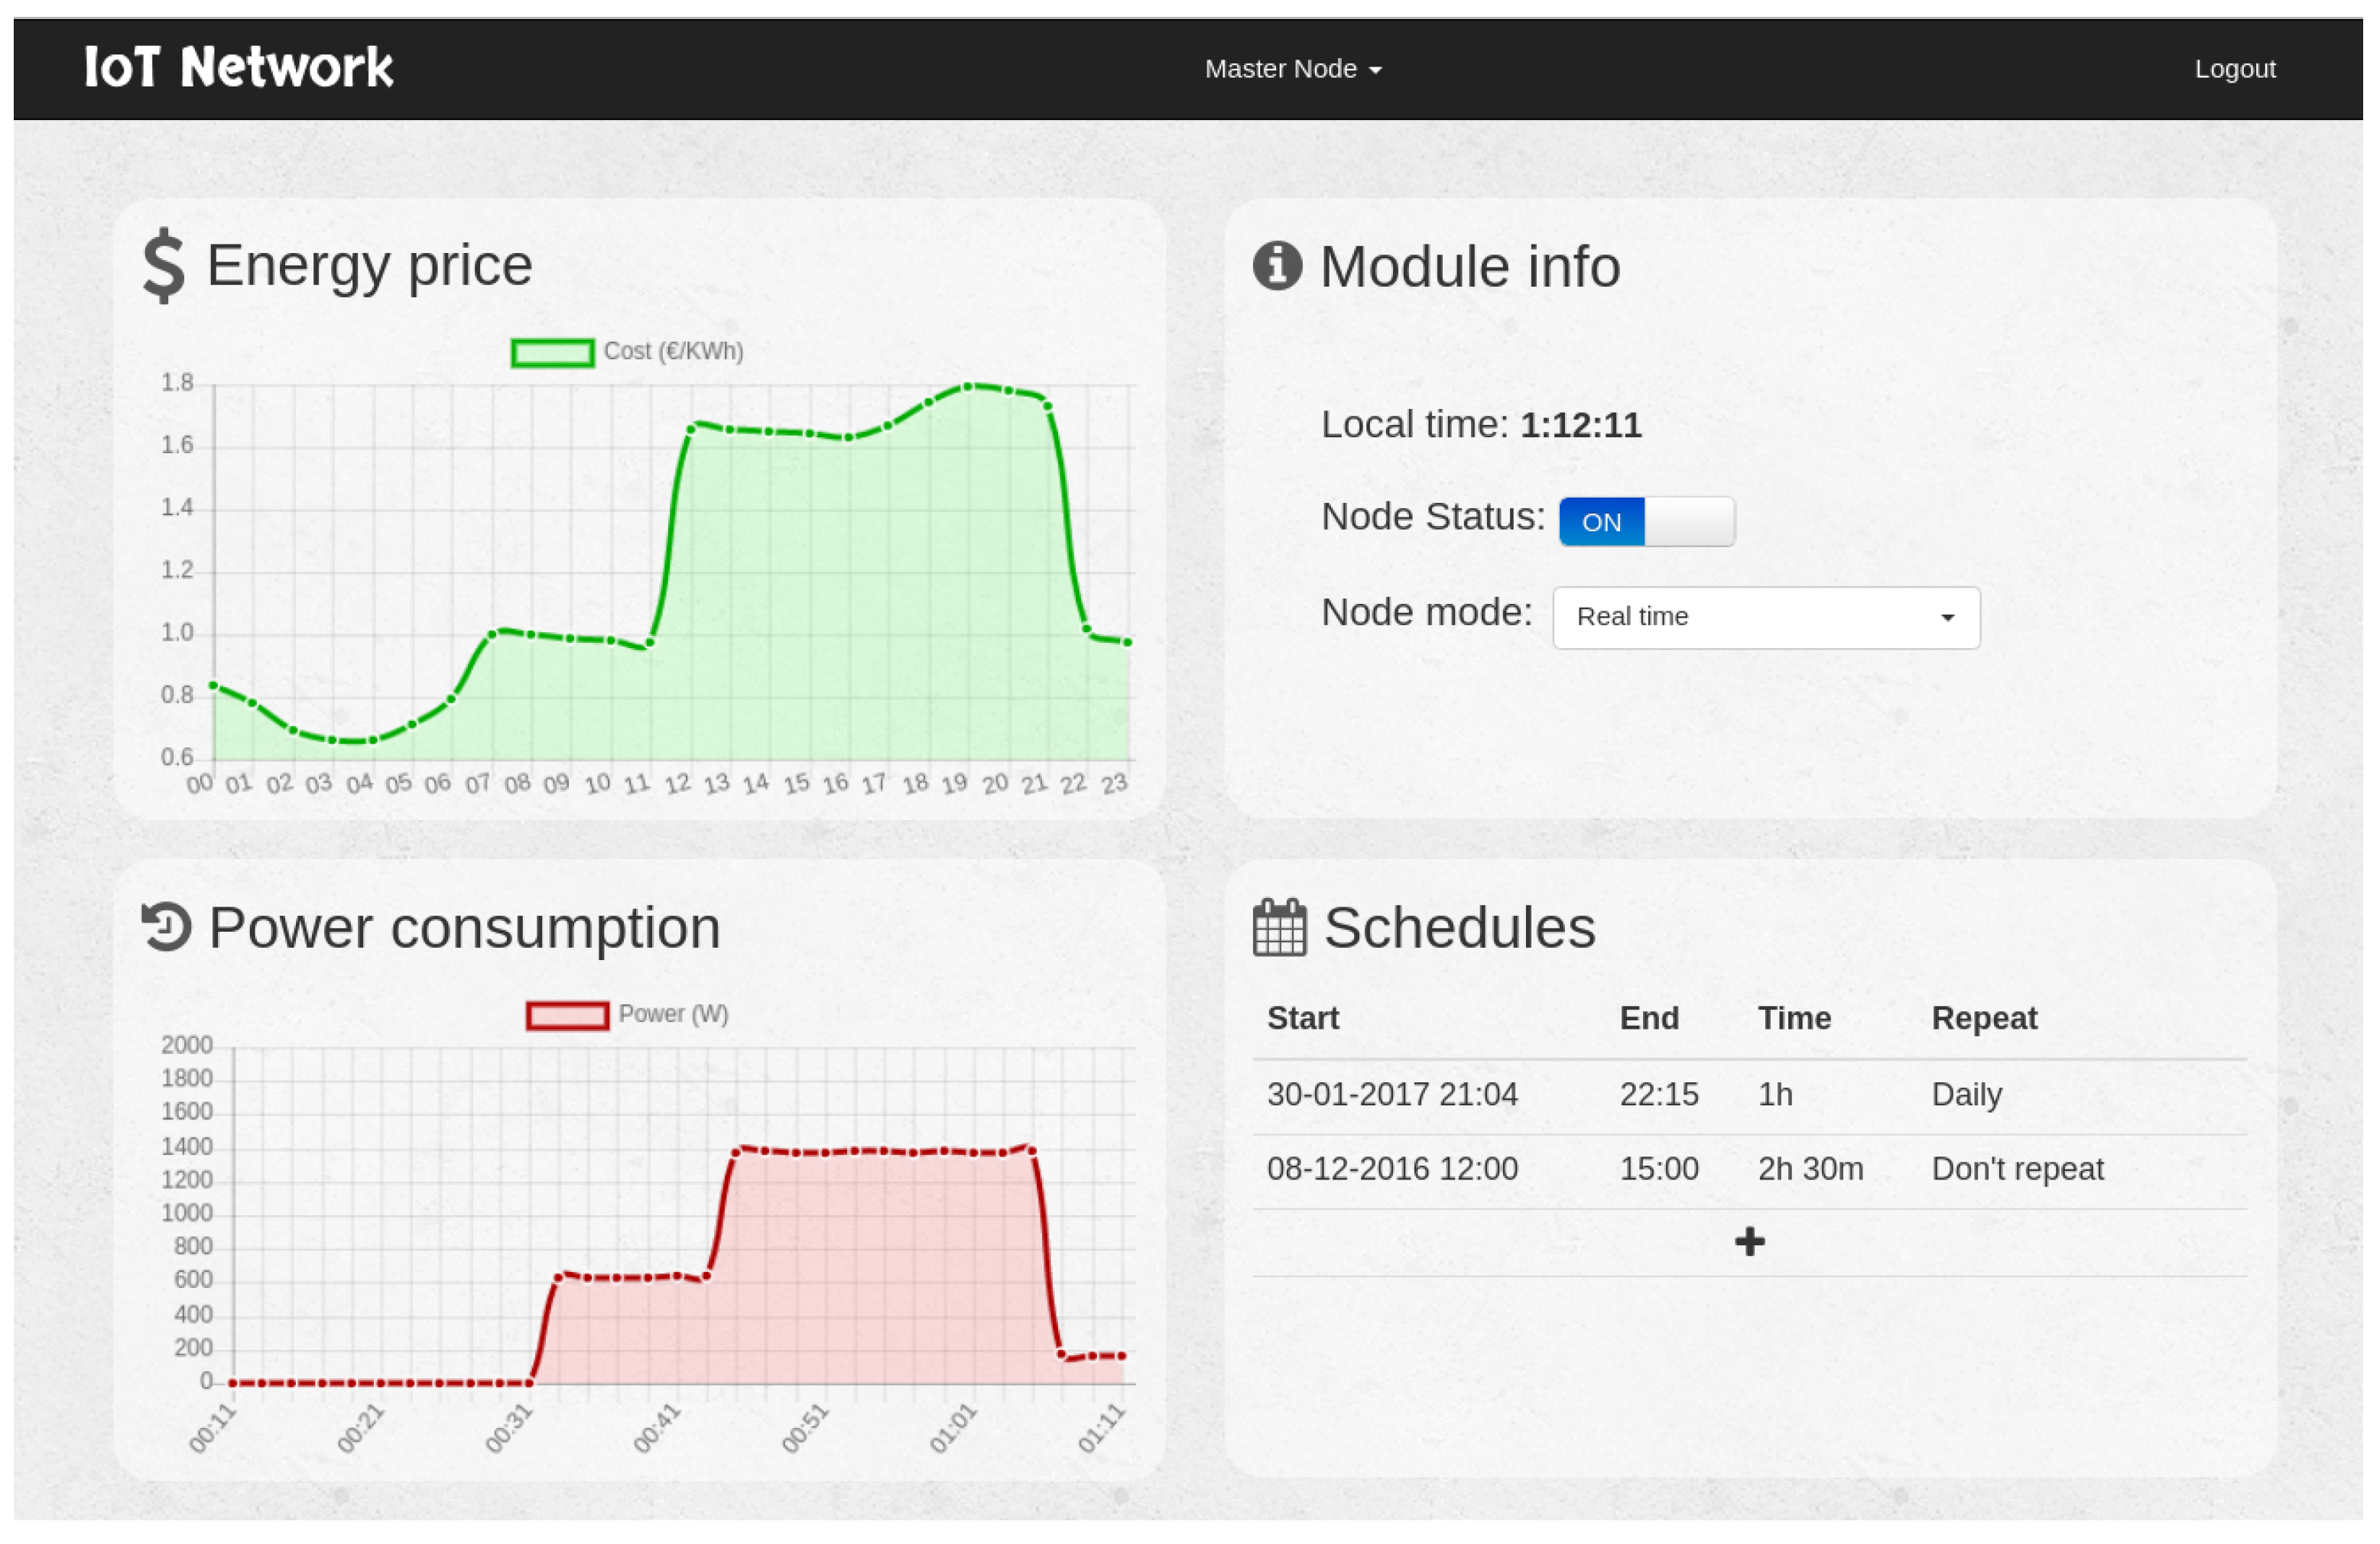Add a new schedule with plus icon
Viewport: 2380px width, 1544px height.
pyautogui.click(x=1749, y=1242)
